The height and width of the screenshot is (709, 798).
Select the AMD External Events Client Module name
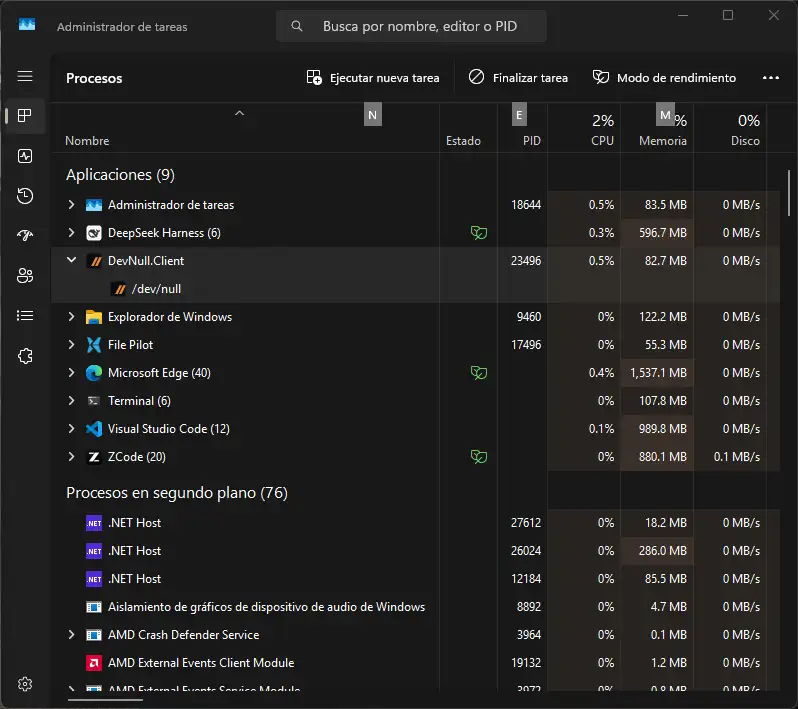[201, 663]
